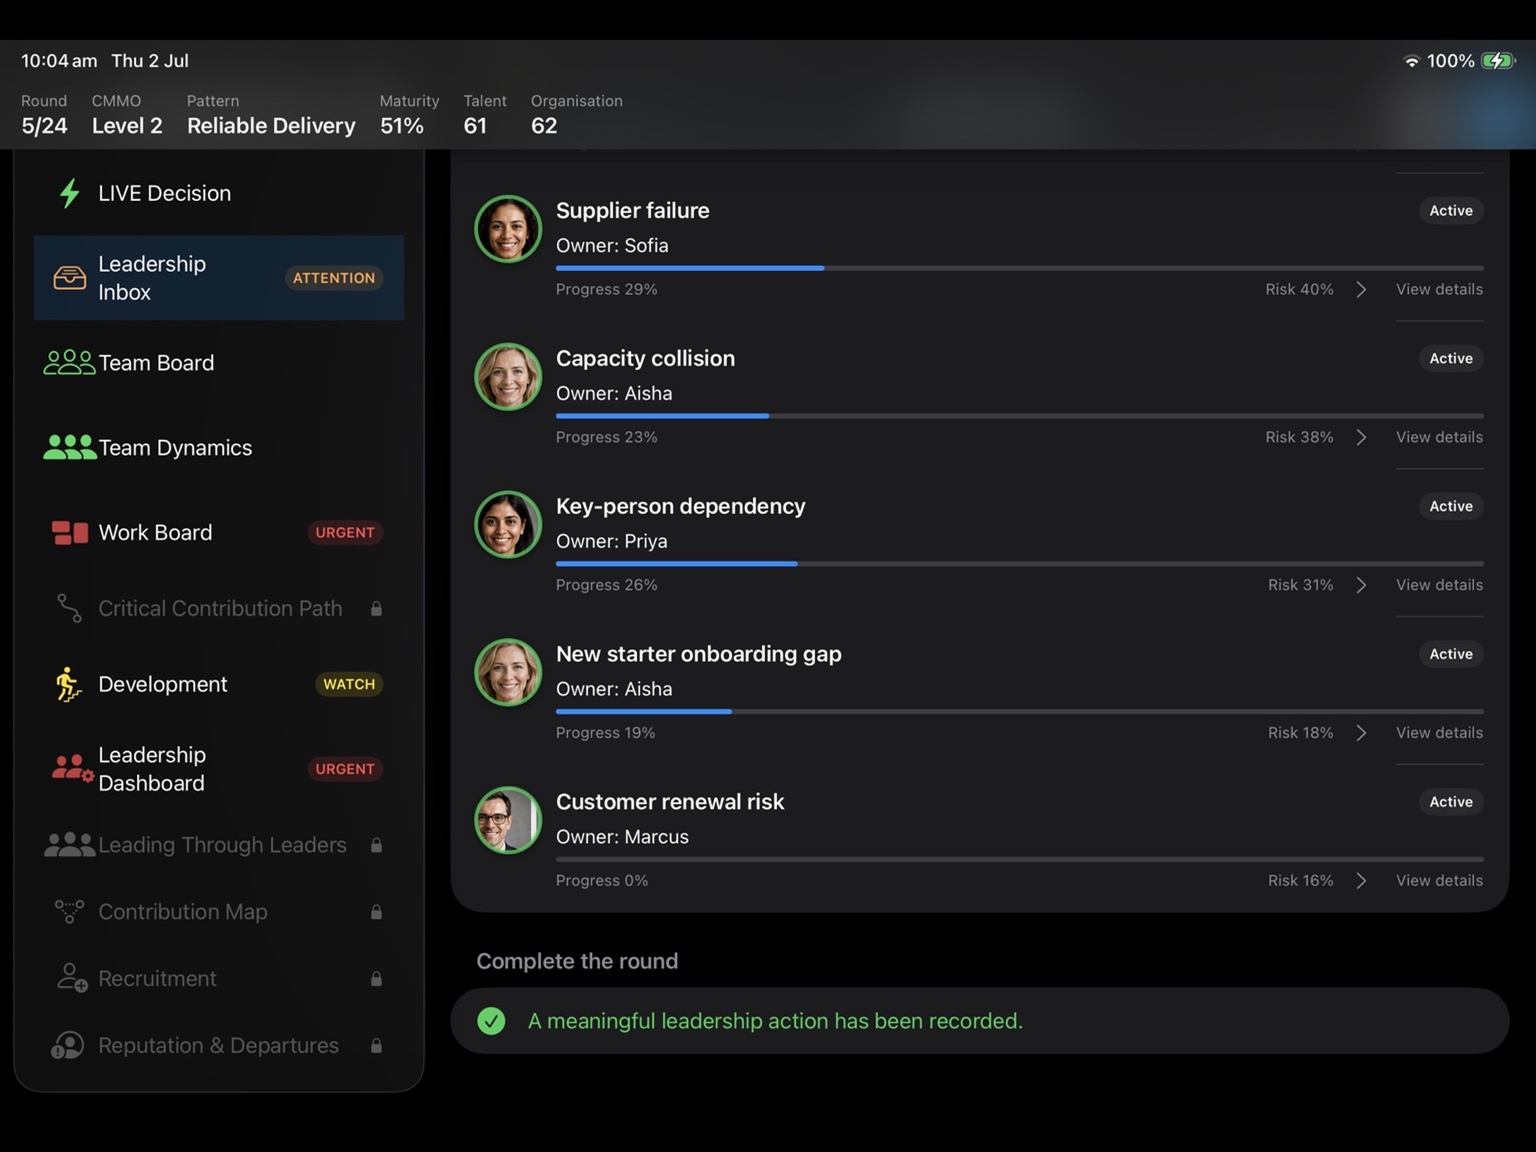Click the green checkmark in the round completion banner
Screen dimensions: 1536x1152
[x=491, y=1021]
